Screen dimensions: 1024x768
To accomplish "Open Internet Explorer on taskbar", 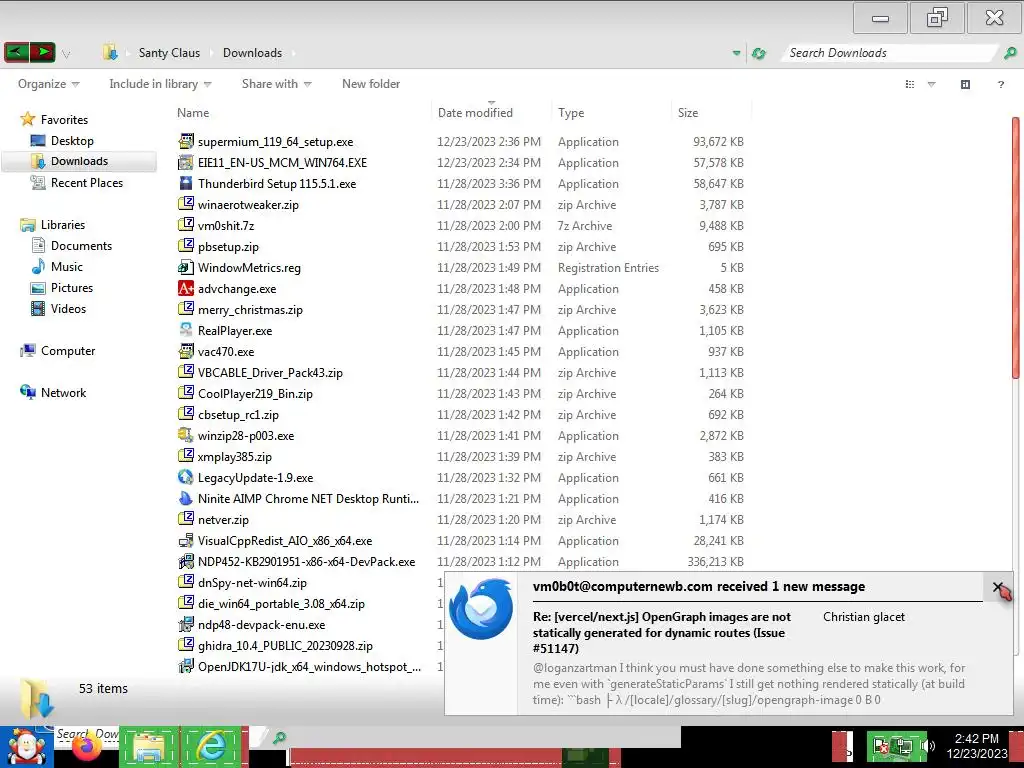I will (211, 747).
